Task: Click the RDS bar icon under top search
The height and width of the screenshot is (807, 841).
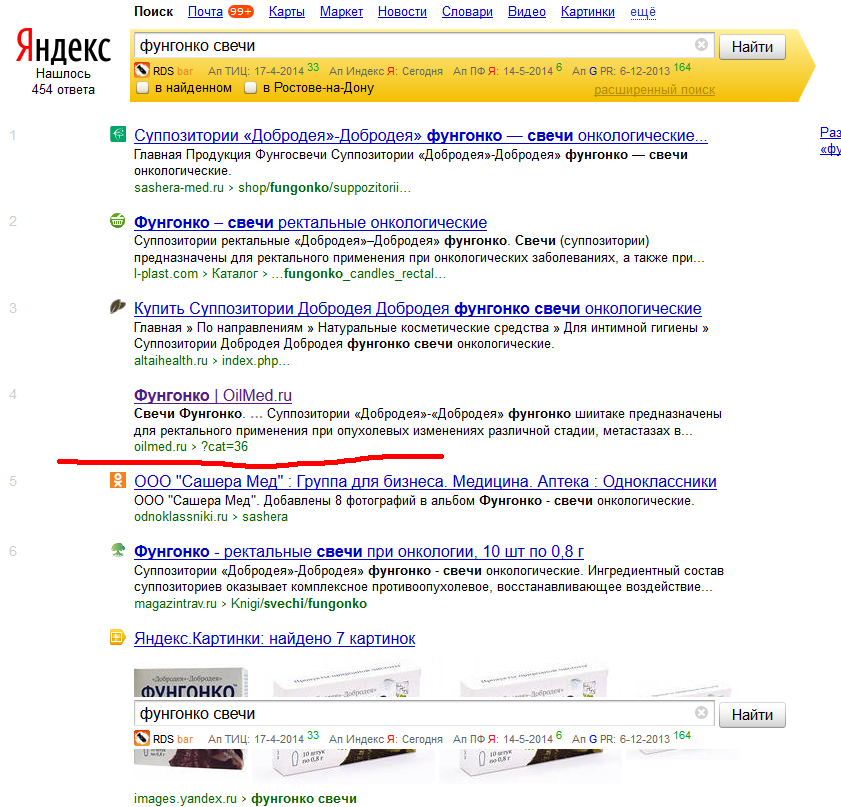Action: [142, 70]
